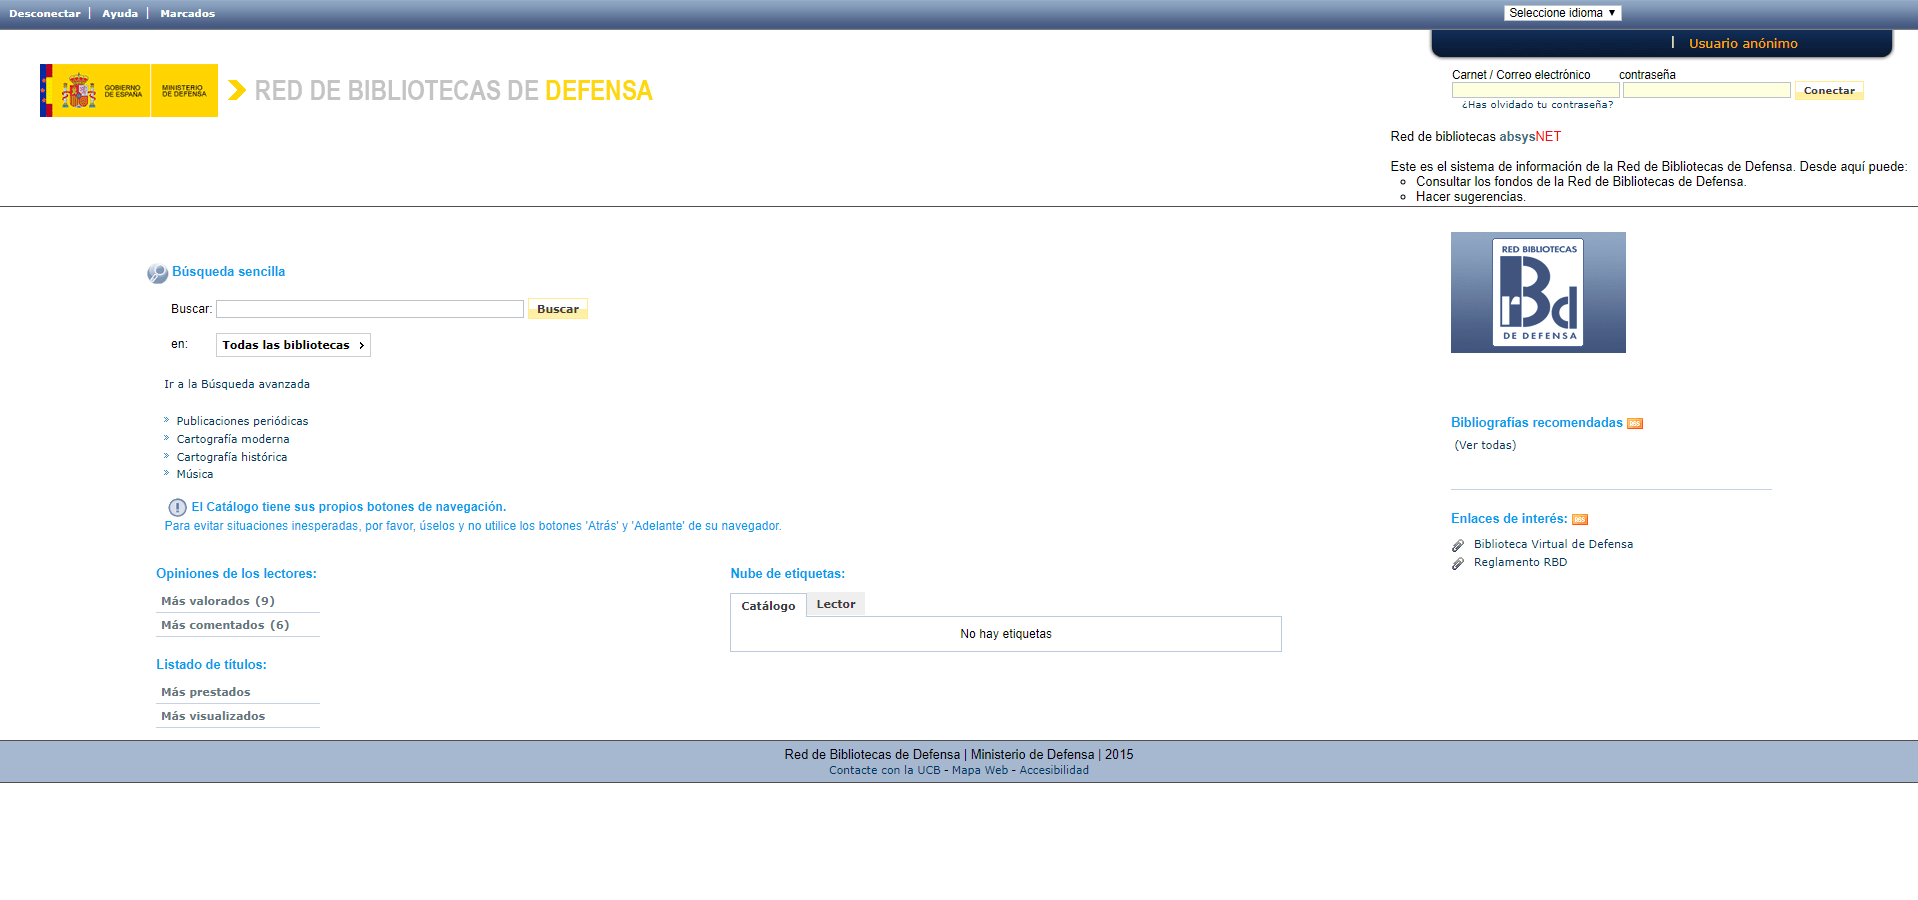Expand the Todas las bibliotecas selector
This screenshot has height=900, width=1918.
(293, 345)
